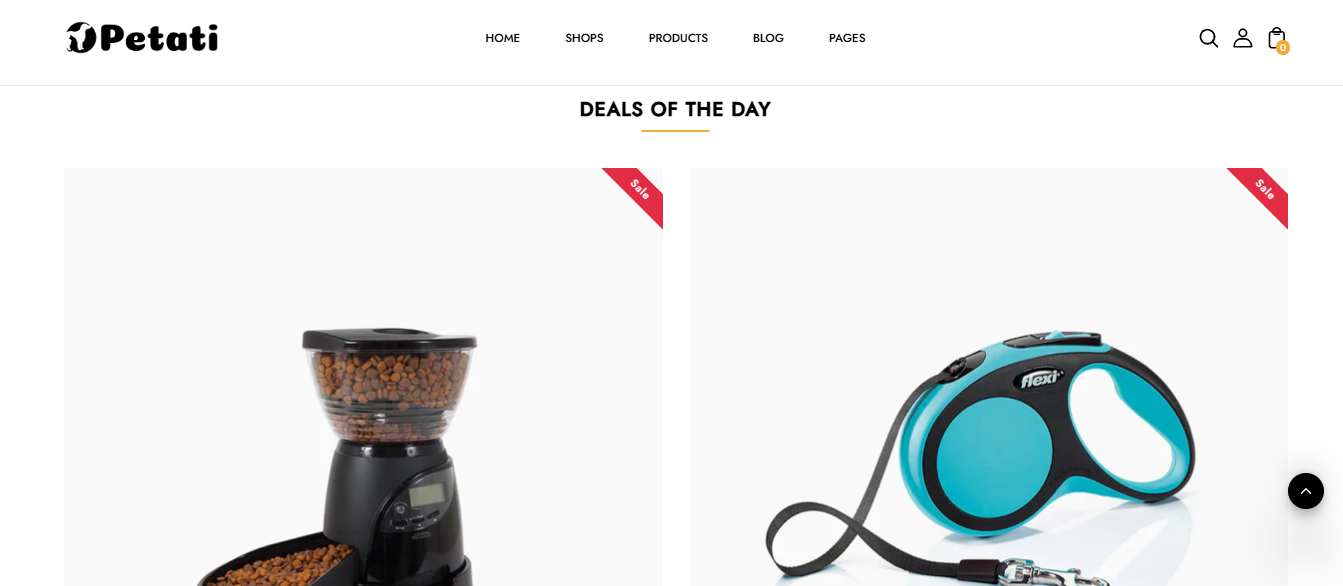Click the Sale ribbon on the leash product
The height and width of the screenshot is (586, 1343).
[1259, 196]
